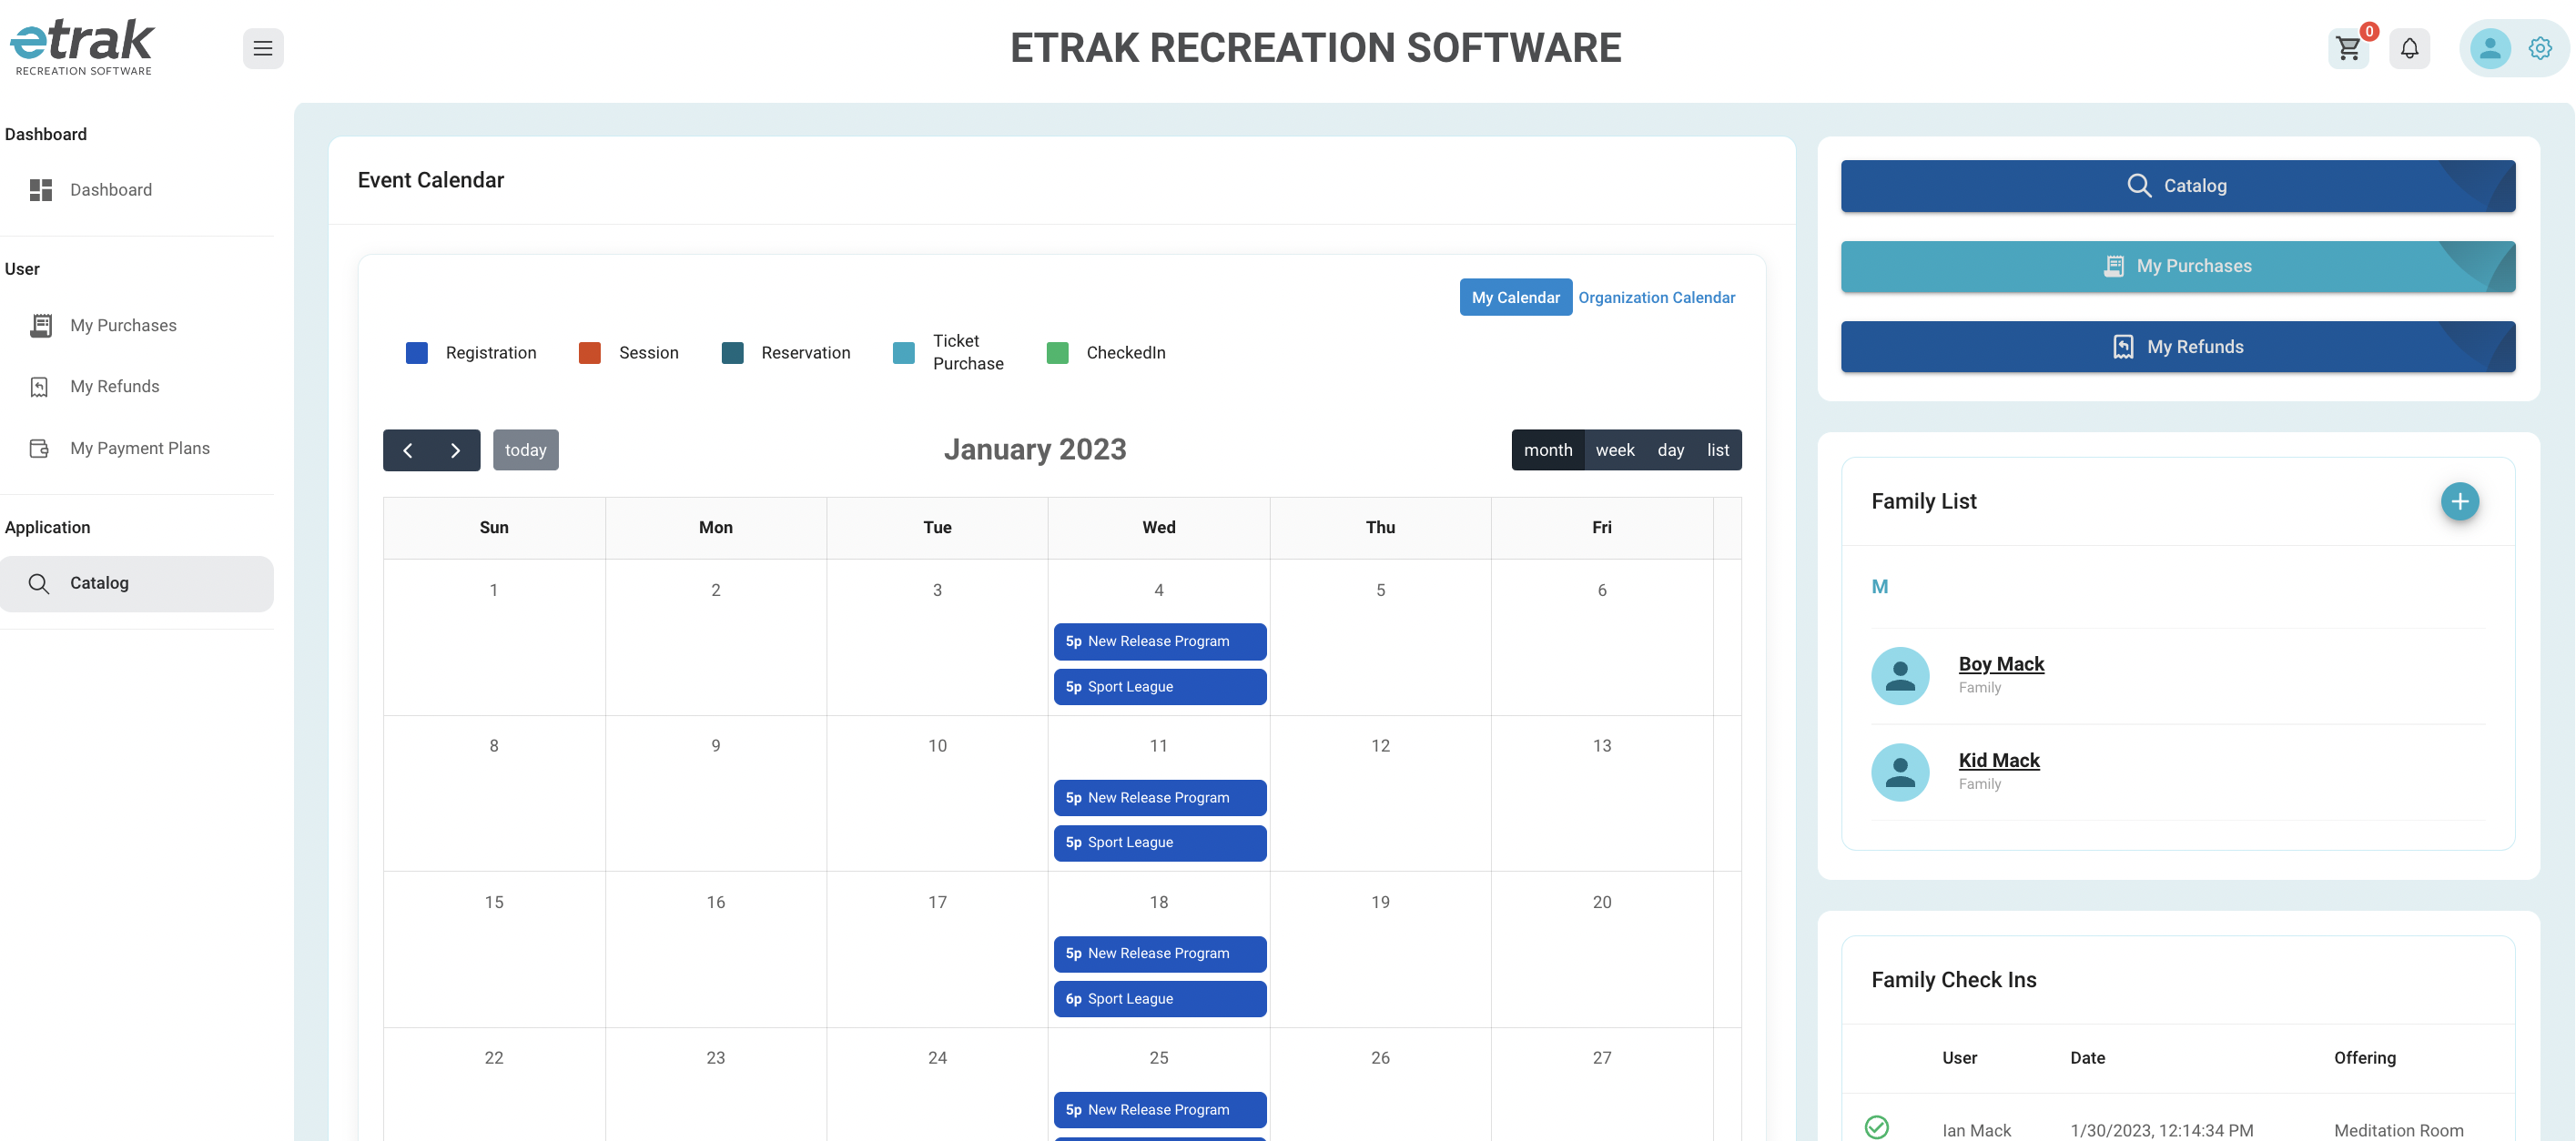Click the letter M family group heading
The image size is (2576, 1141).
(1879, 587)
